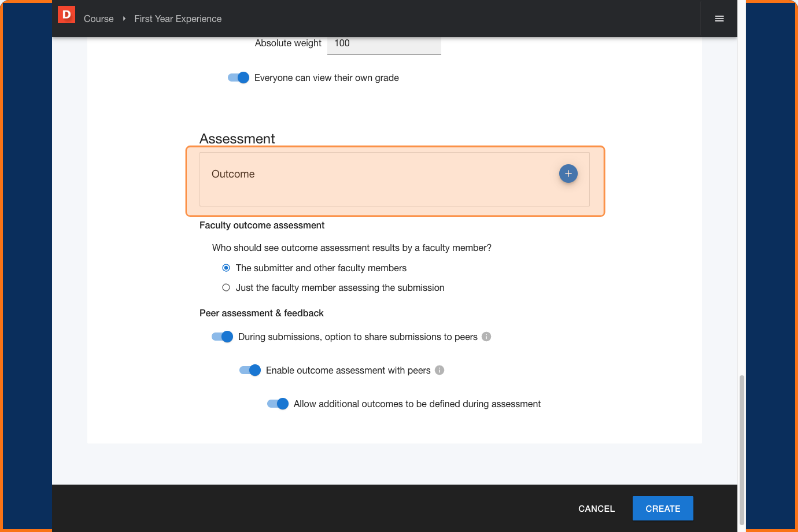Show info for sharing submissions to peers
Image resolution: width=798 pixels, height=532 pixels.
(x=486, y=337)
